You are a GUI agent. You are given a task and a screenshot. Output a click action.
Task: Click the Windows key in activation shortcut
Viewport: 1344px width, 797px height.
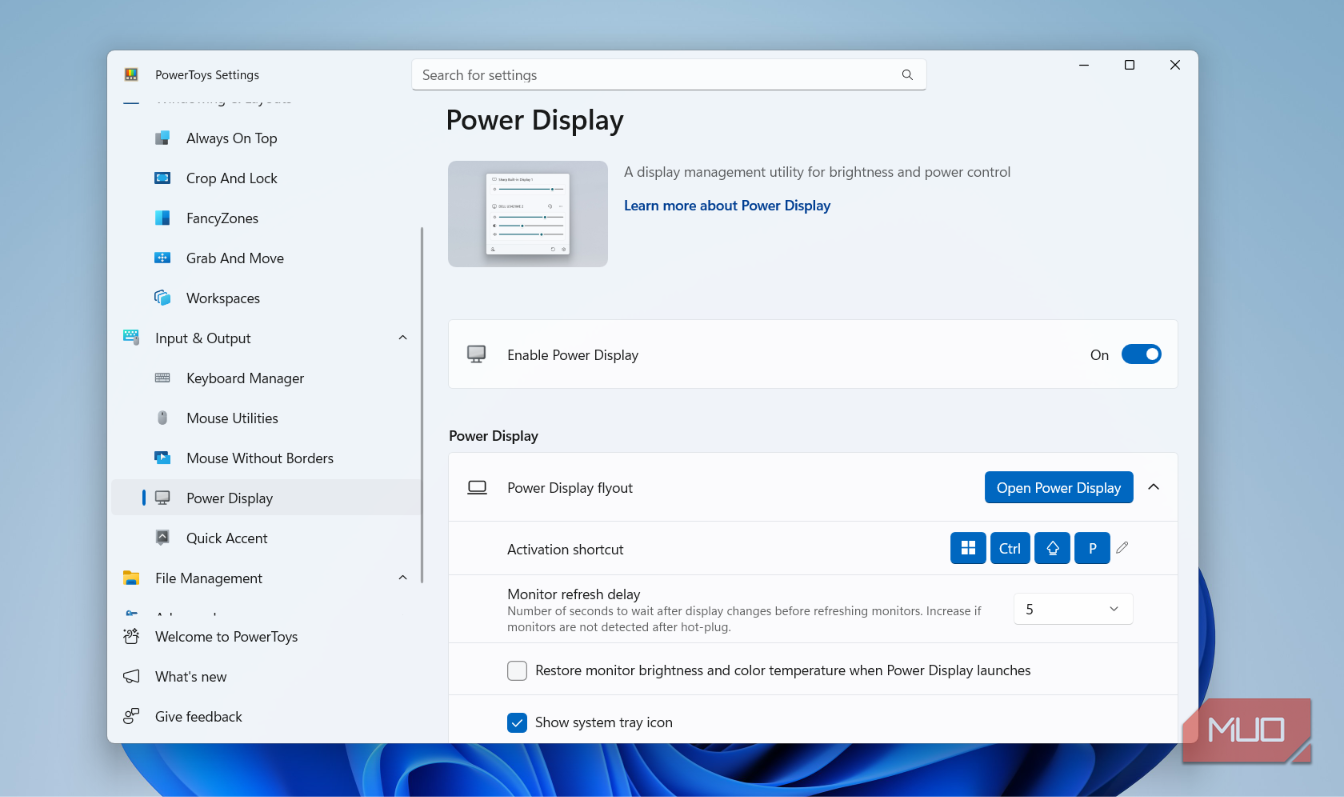coord(968,548)
